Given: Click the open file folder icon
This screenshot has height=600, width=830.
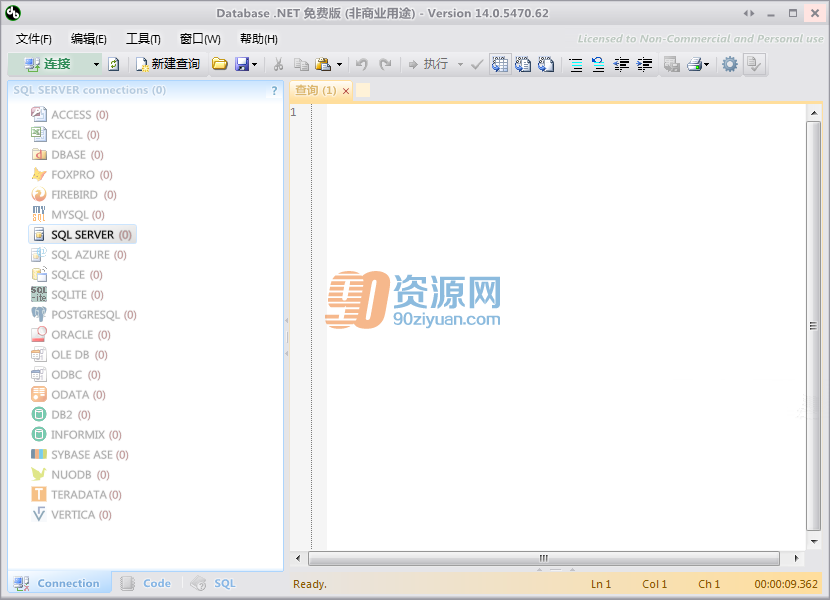Looking at the screenshot, I should 220,64.
